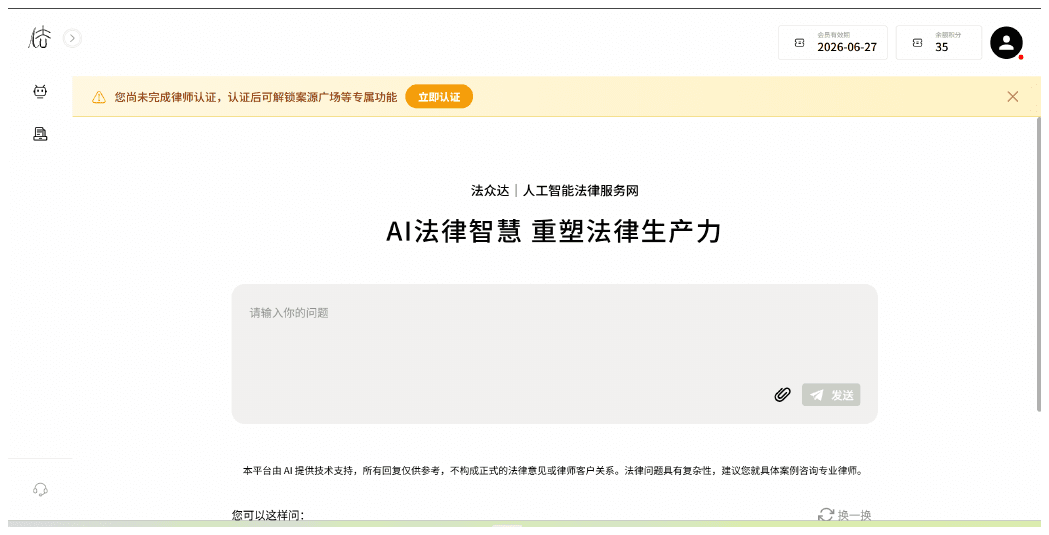Viewport: 1049px width, 535px height.
Task: Expand the sidebar with the chevron arrow
Action: [72, 38]
